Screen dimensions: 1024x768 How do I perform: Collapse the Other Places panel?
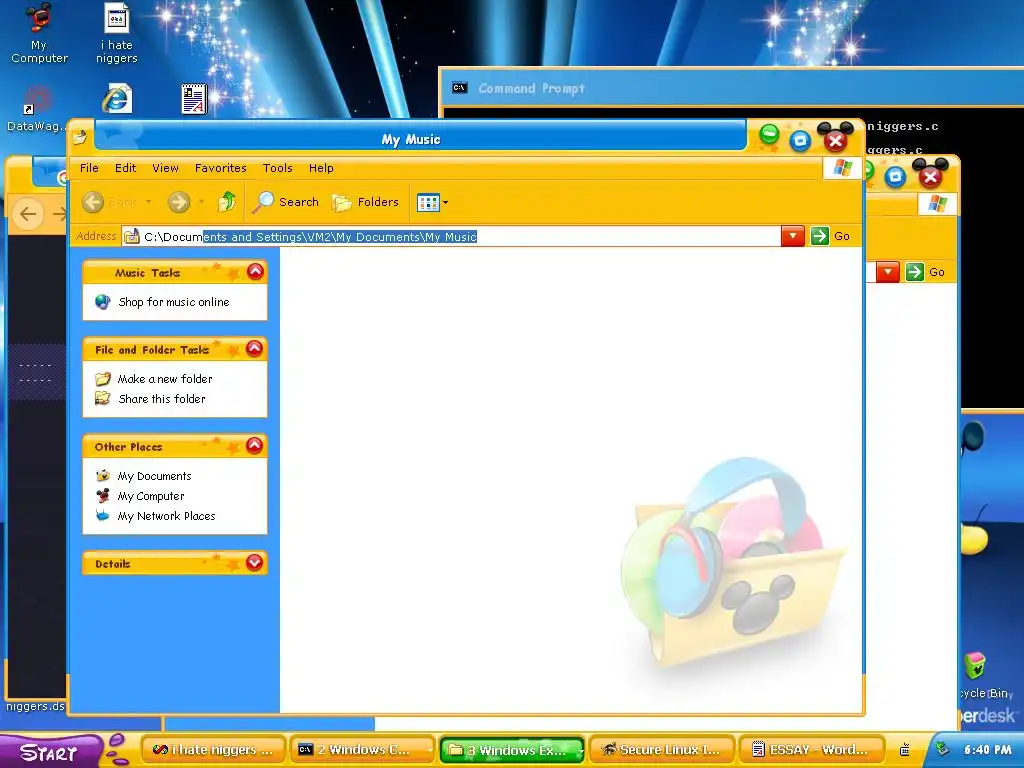coord(255,445)
